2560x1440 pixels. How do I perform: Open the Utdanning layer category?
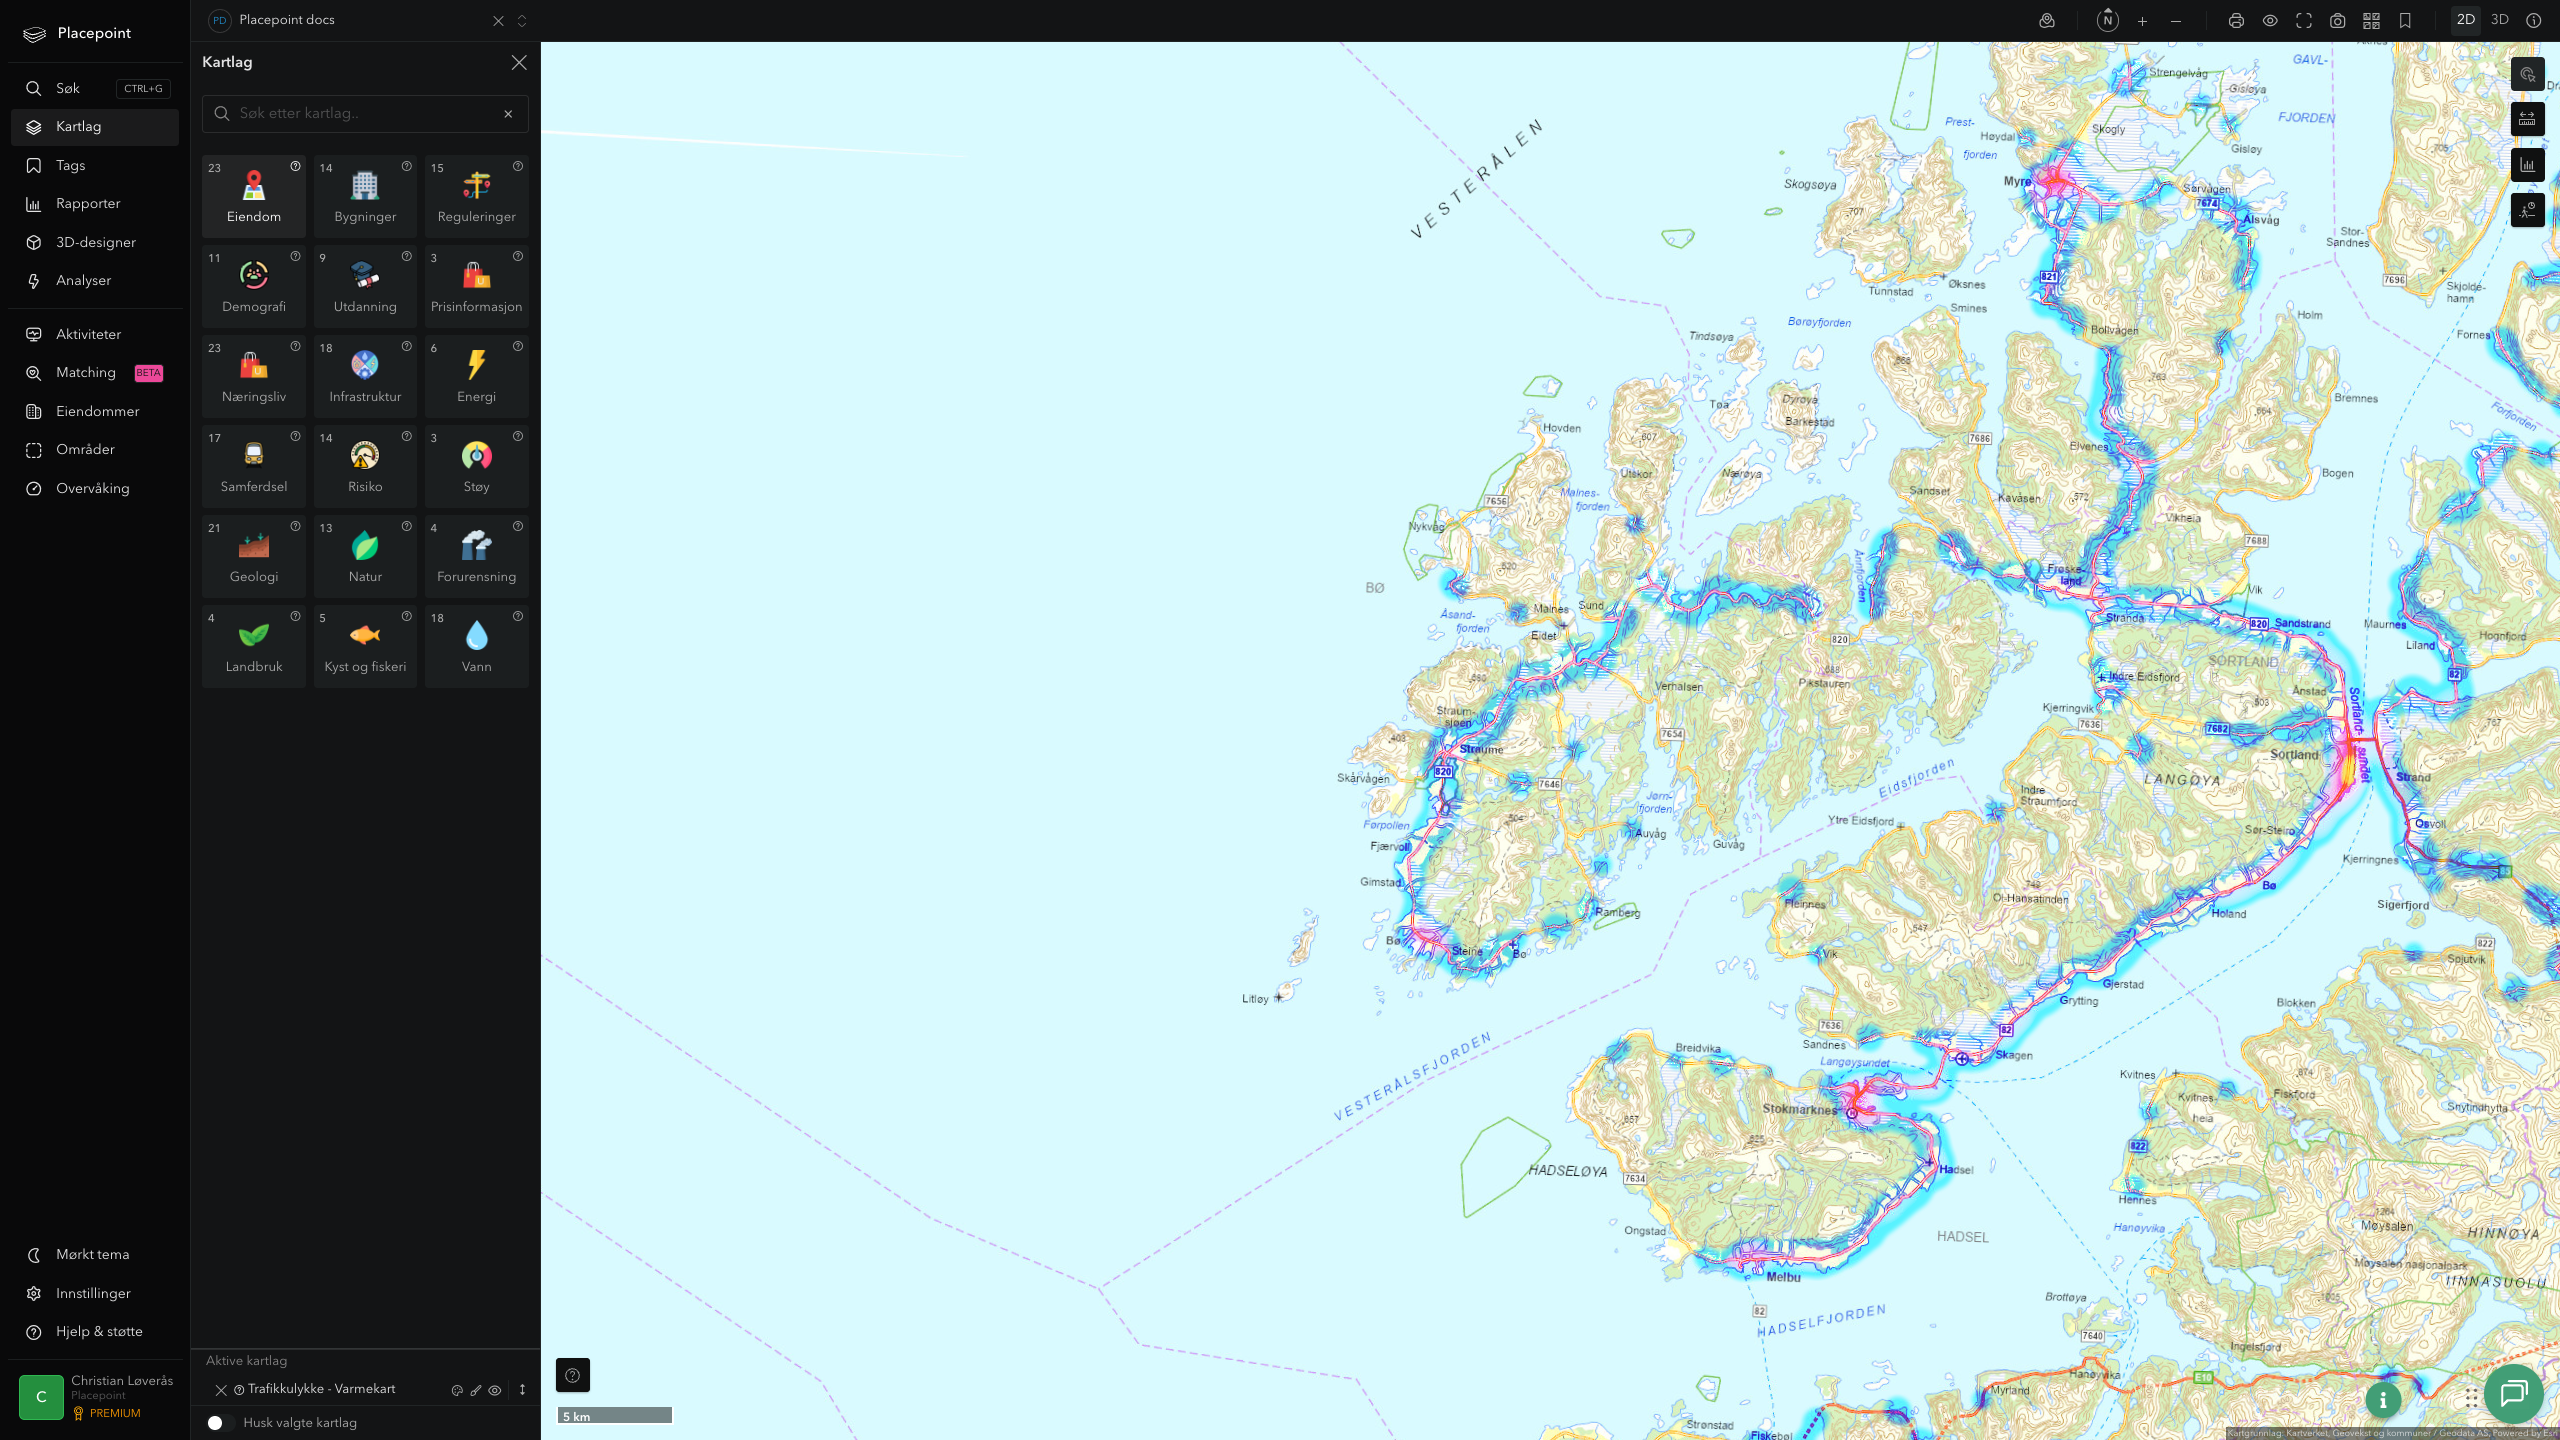click(365, 286)
